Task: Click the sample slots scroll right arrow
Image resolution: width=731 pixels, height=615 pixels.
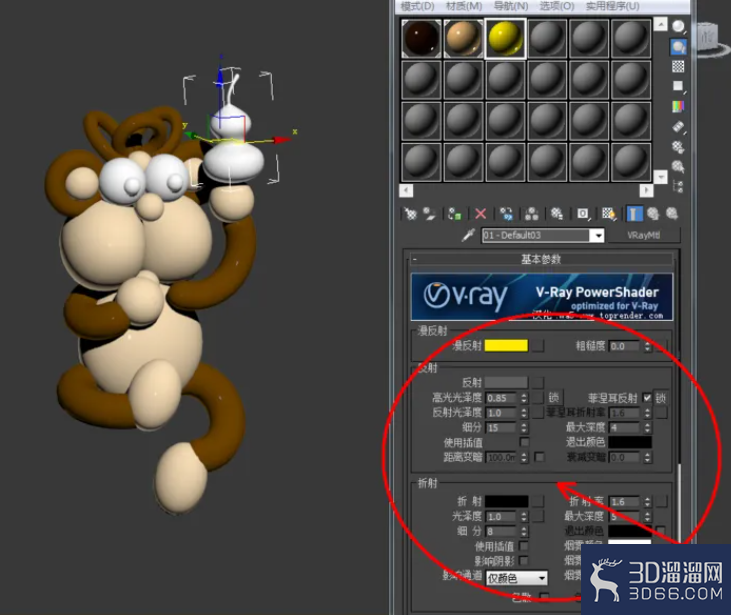Action: coord(646,190)
